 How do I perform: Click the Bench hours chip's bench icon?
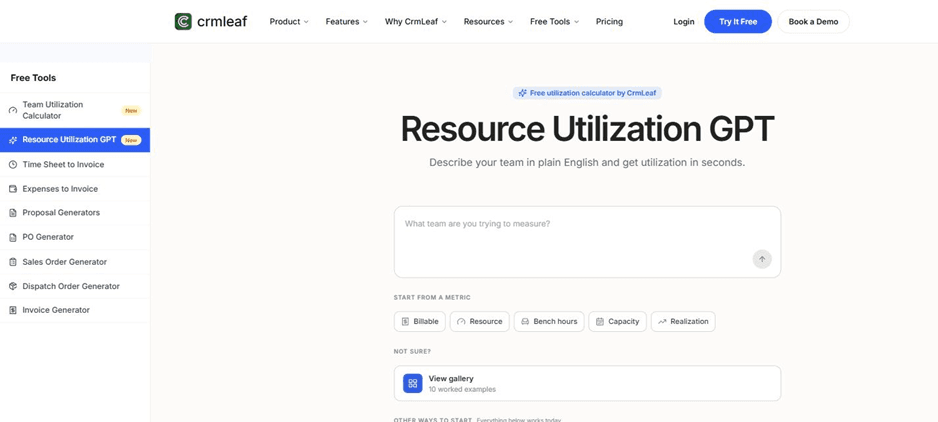(525, 321)
